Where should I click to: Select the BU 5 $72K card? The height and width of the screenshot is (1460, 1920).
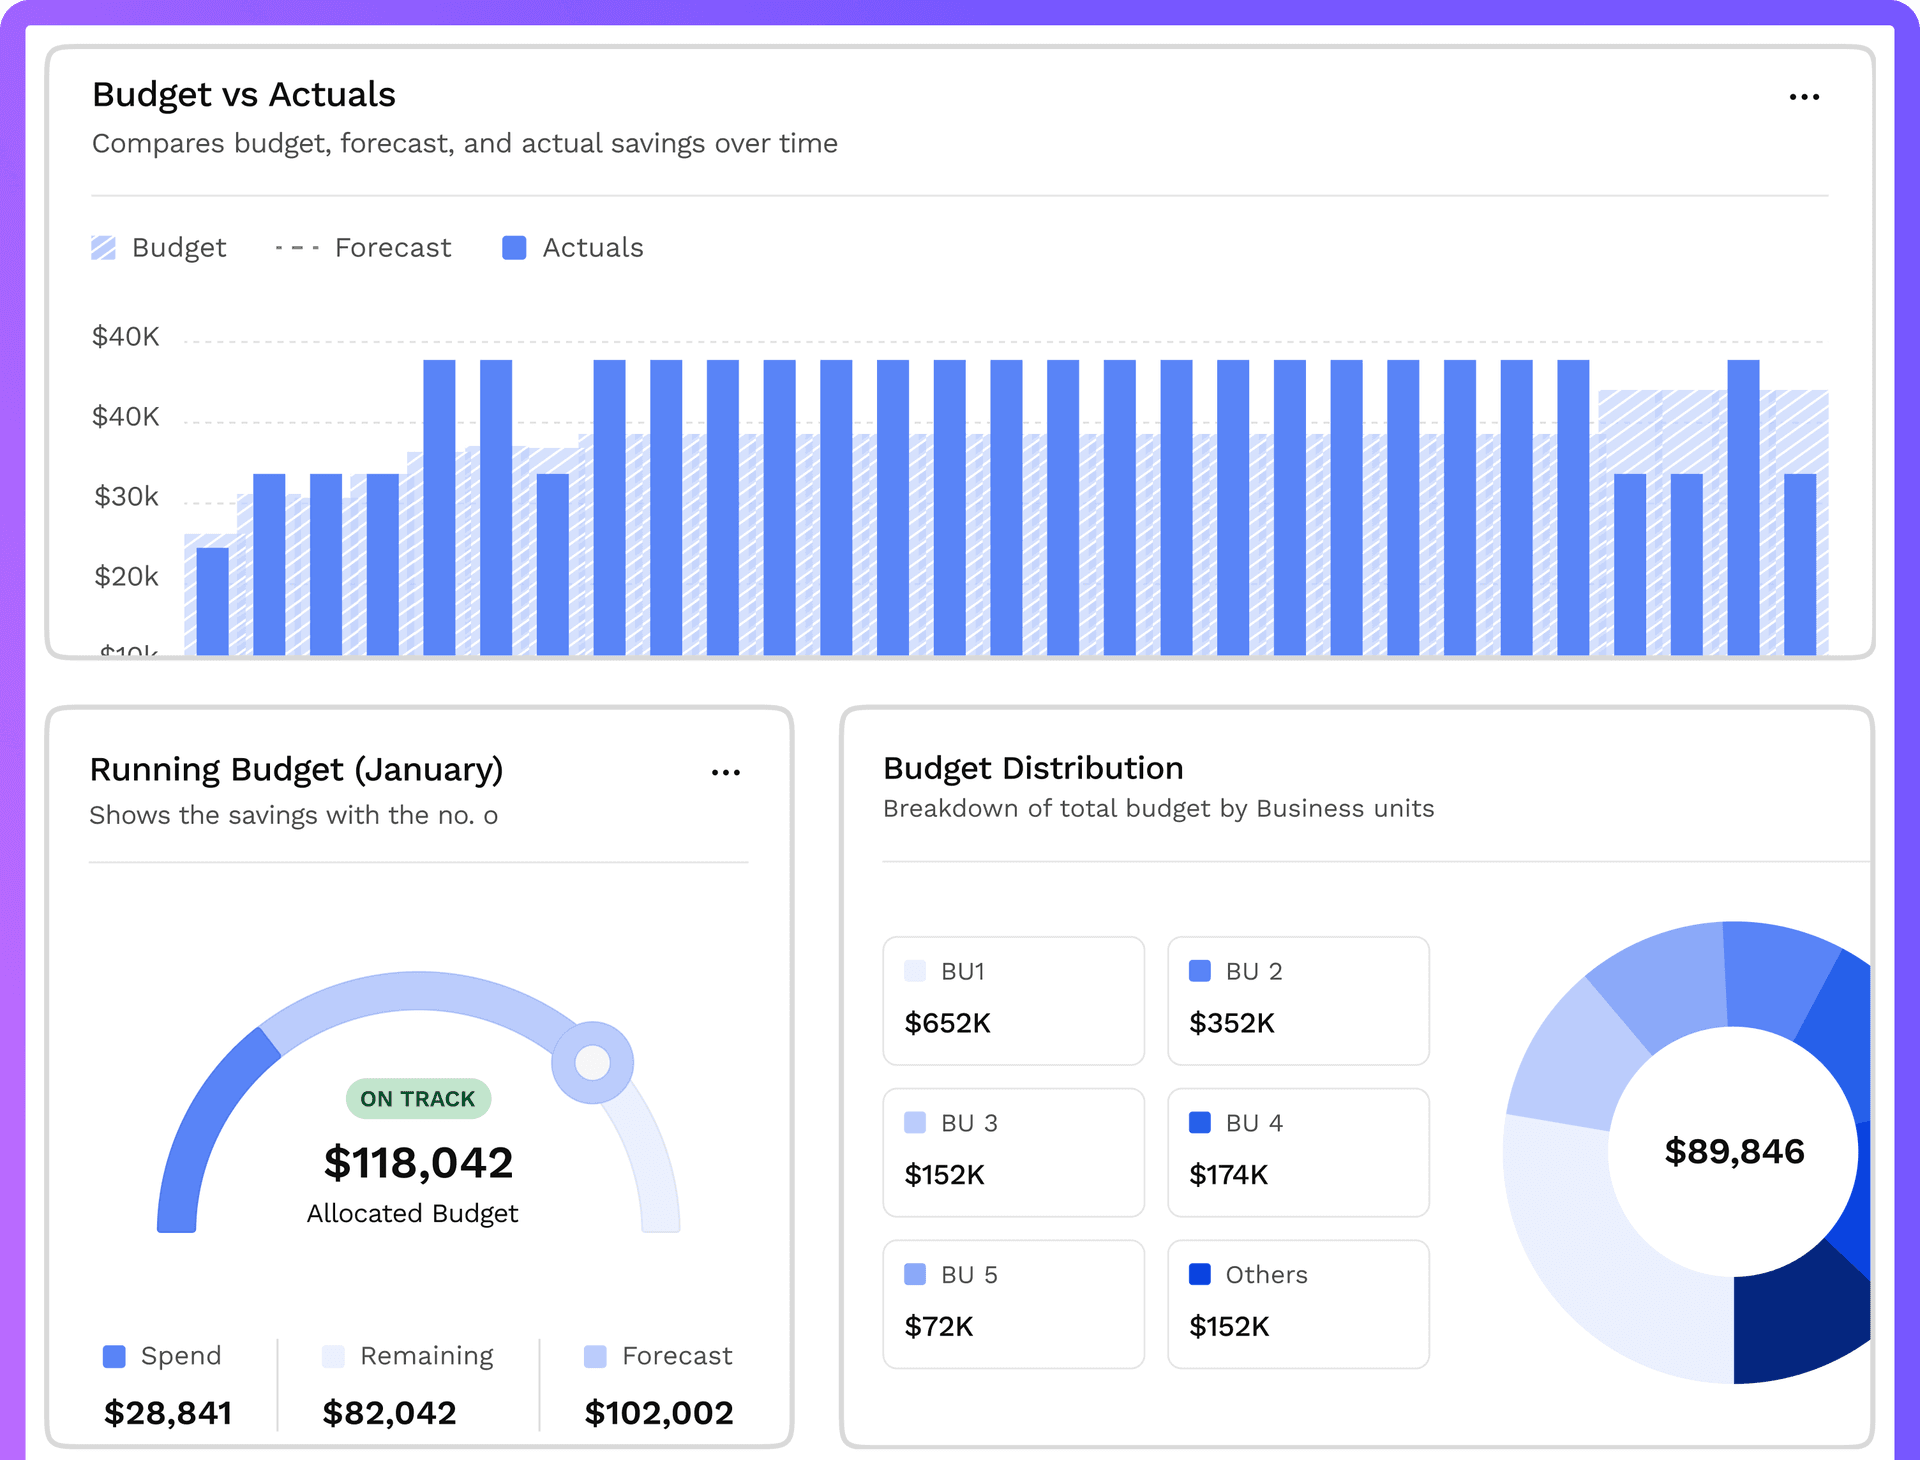[x=1013, y=1304]
